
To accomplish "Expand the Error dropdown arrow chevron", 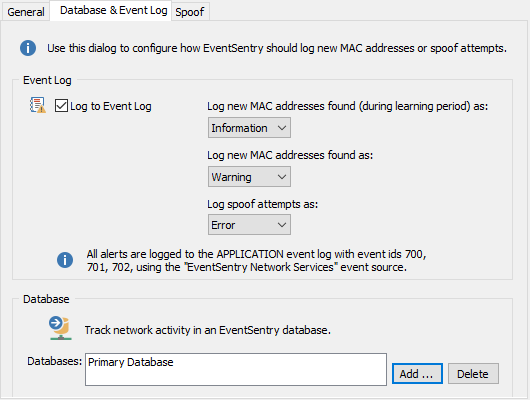I will tap(282, 225).
